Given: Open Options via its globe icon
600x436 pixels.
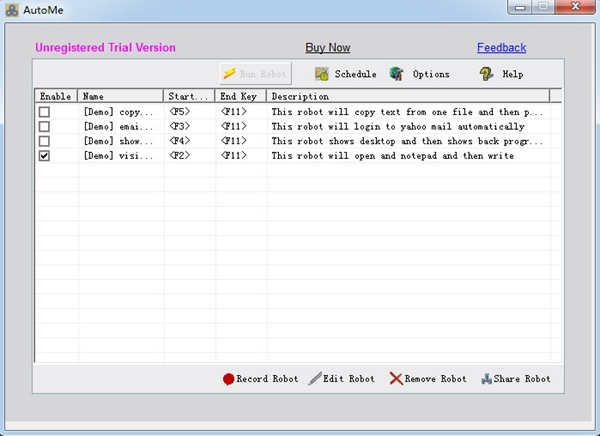Looking at the screenshot, I should (396, 74).
